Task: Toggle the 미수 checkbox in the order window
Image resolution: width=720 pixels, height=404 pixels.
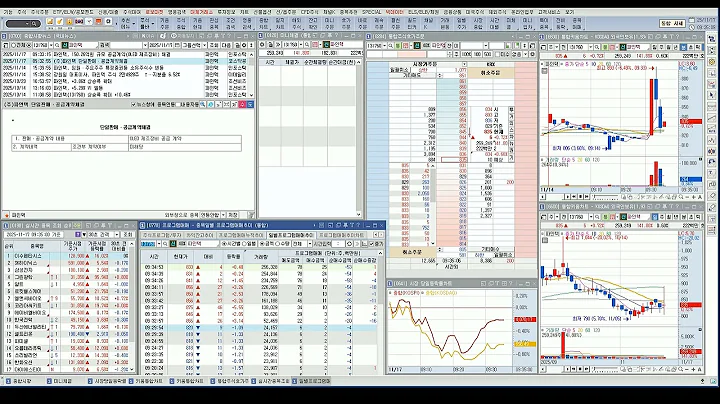Action: (497, 54)
